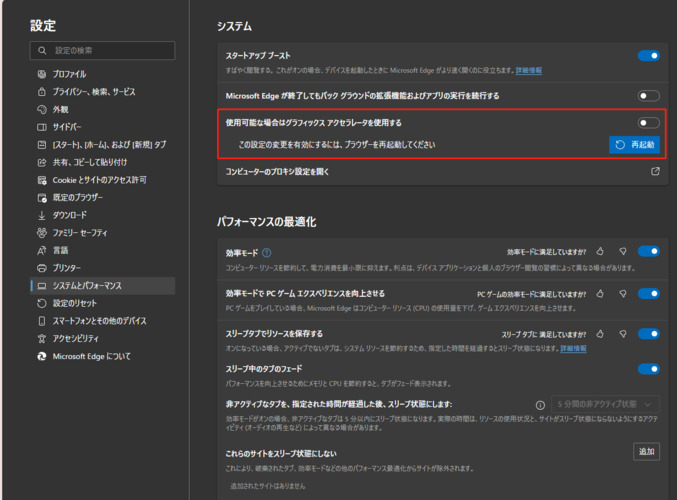Click the share icon beside 共有、コピーして貼り付け
677x500 pixels.
click(x=41, y=162)
